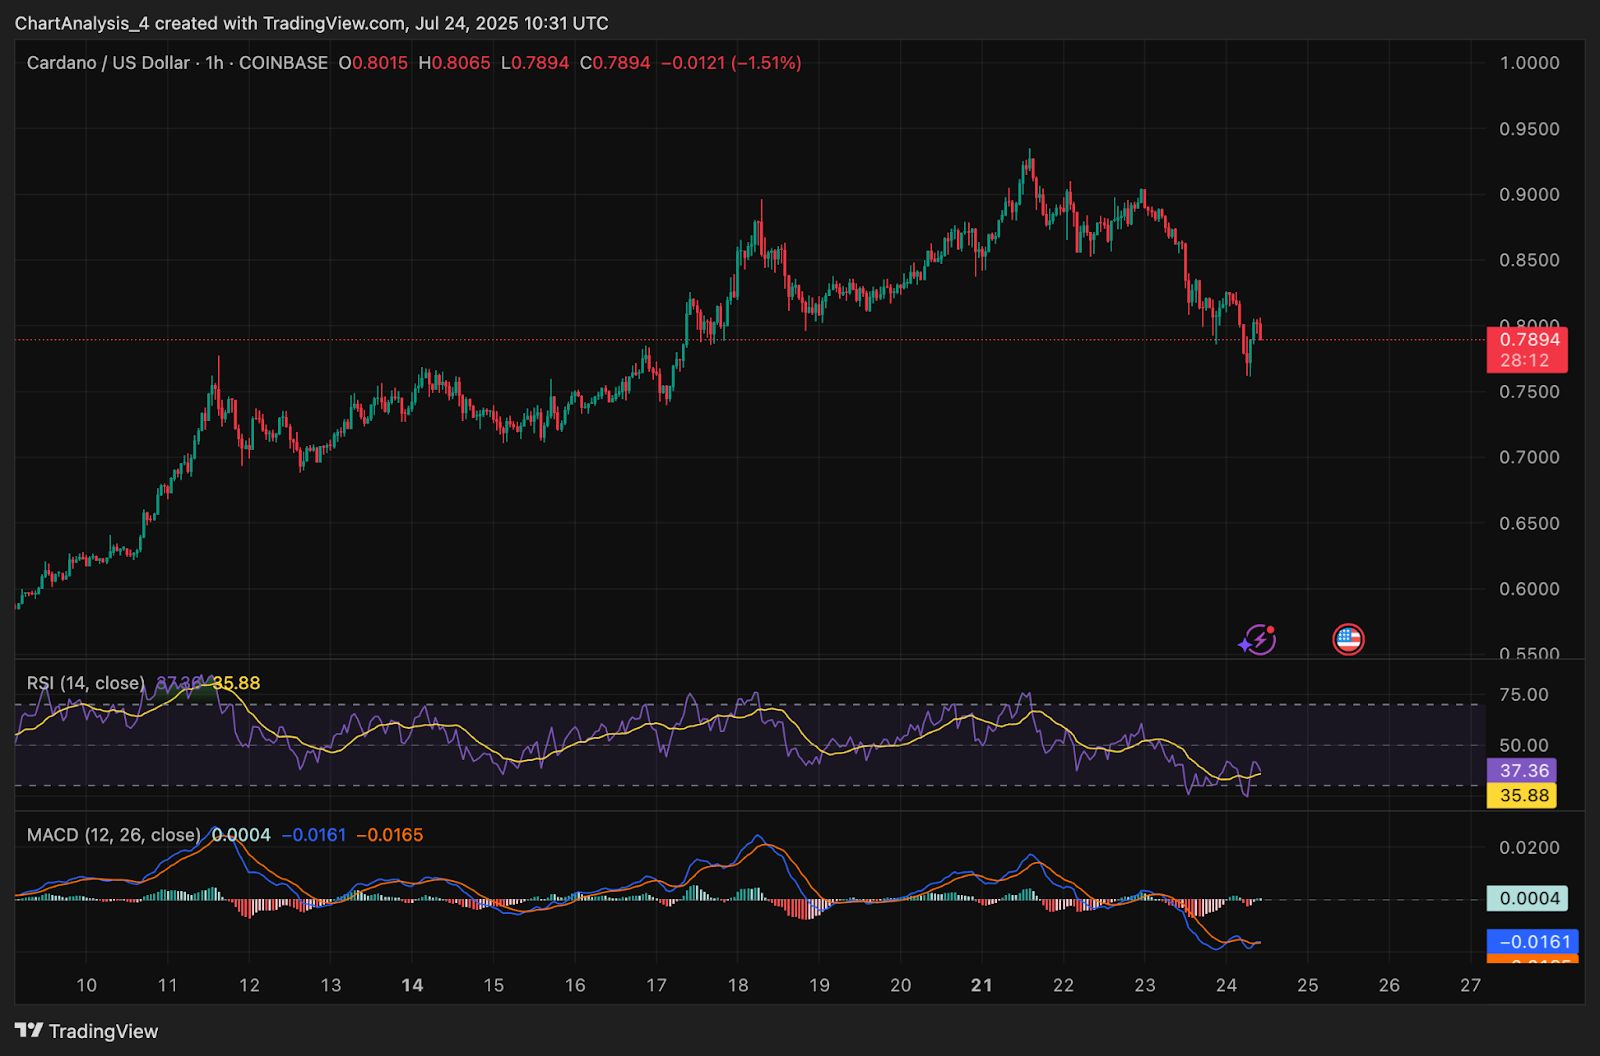Click the low value L0.7894

[x=535, y=63]
